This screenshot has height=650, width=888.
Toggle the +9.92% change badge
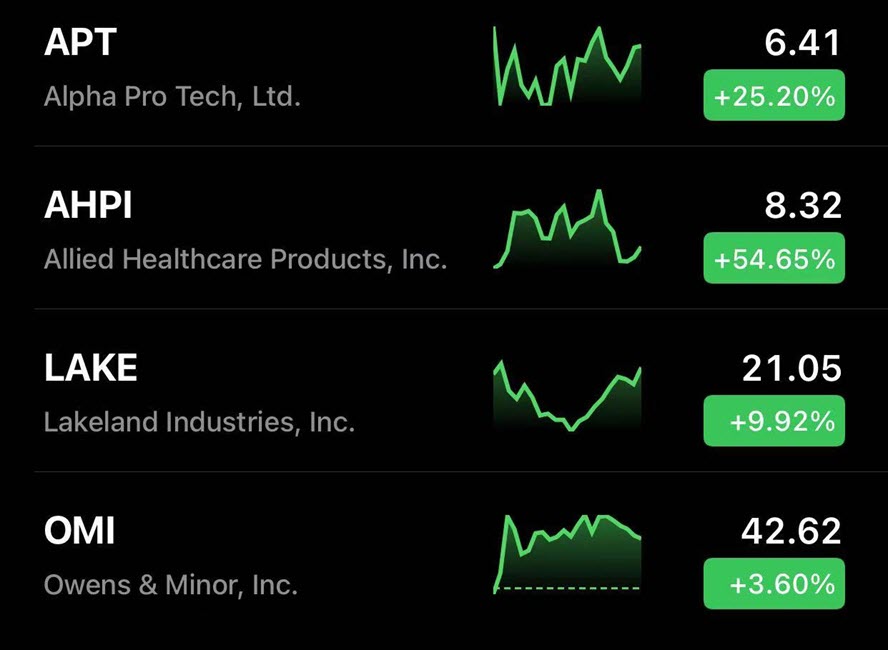[774, 421]
